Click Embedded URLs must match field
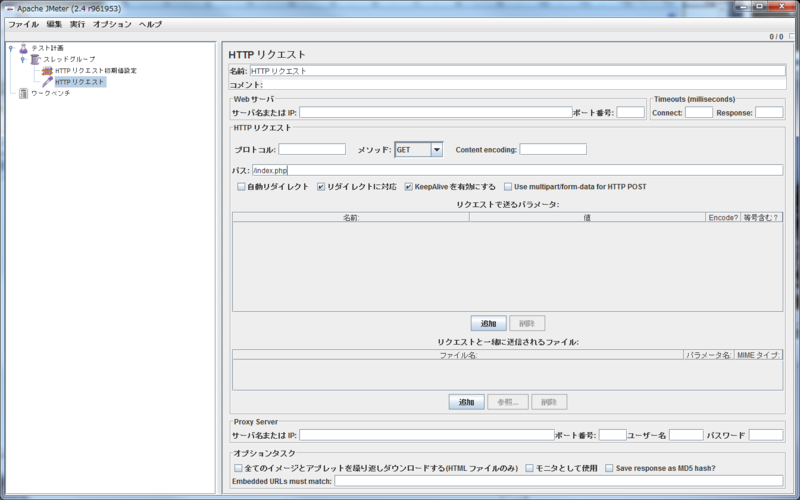The height and width of the screenshot is (500, 800). tap(559, 481)
